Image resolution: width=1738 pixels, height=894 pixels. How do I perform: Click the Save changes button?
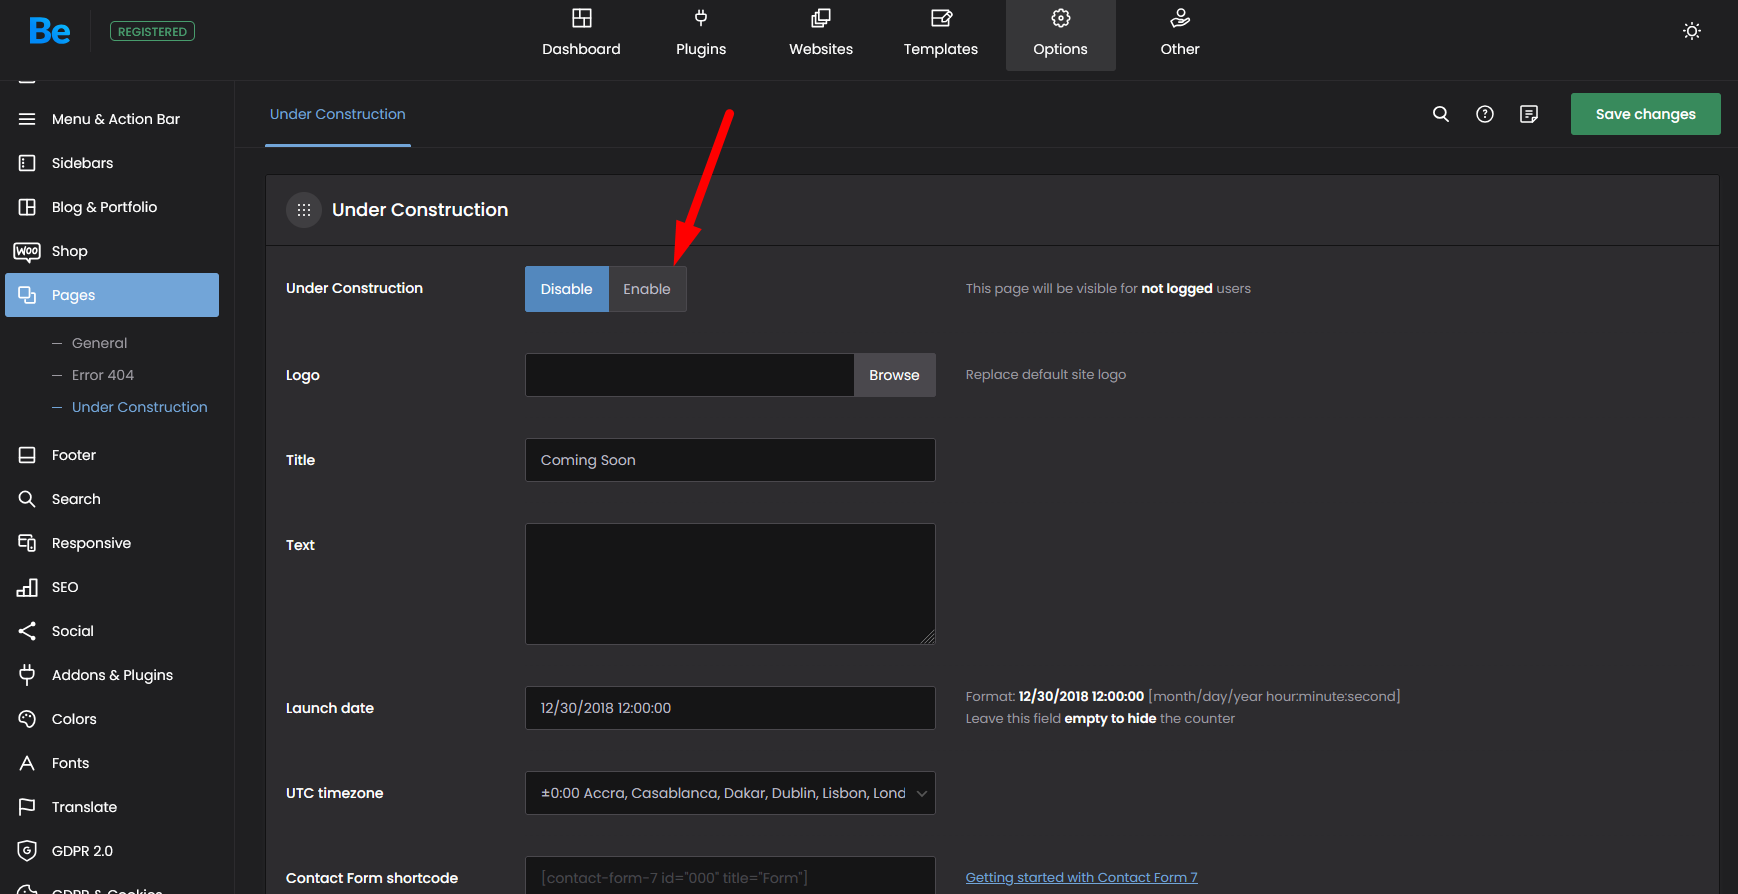[x=1646, y=114]
